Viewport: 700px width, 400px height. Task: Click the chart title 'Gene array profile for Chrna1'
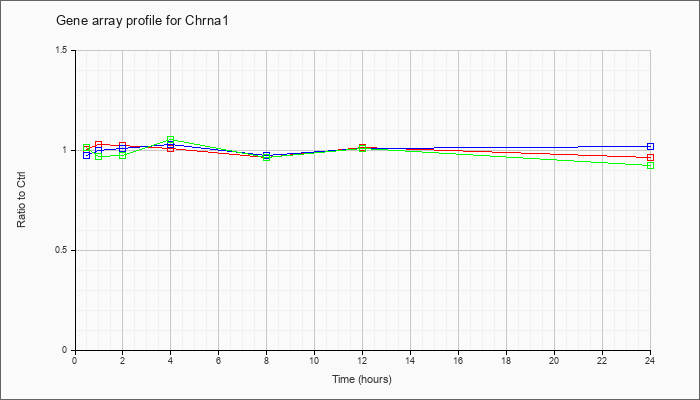point(142,21)
